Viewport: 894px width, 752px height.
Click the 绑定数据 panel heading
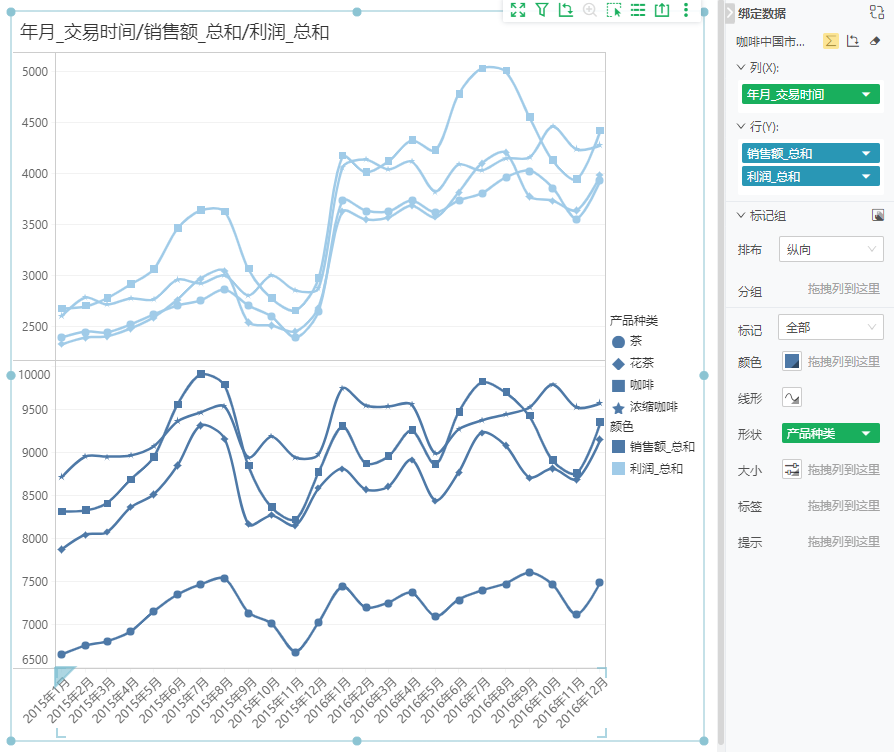762,13
